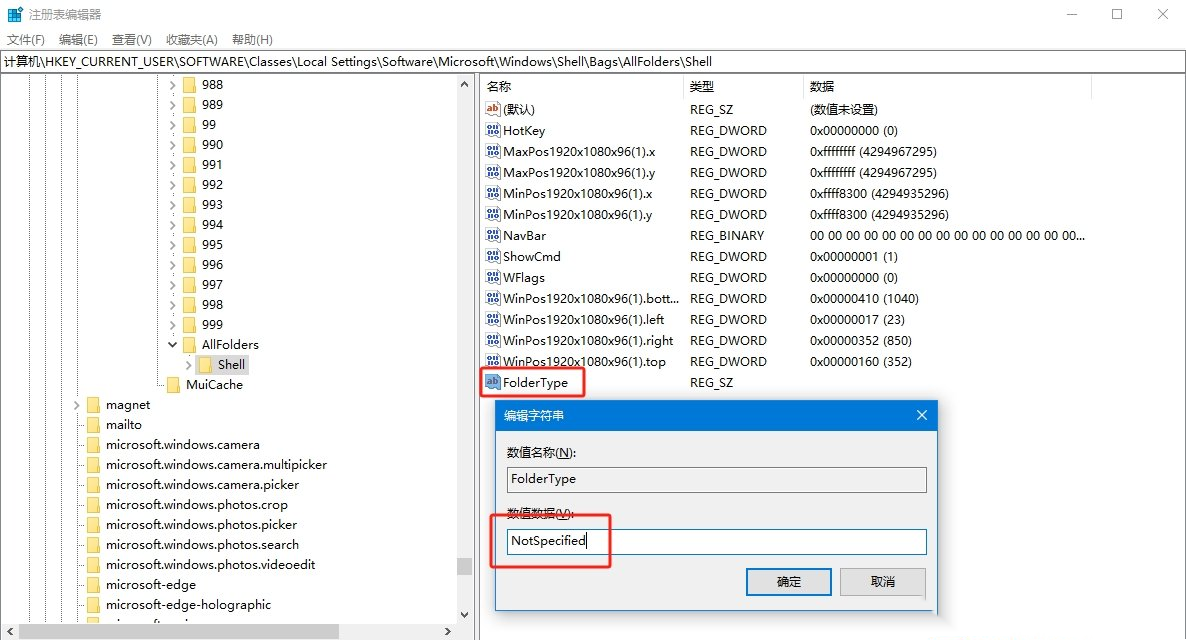Click the HotKey REG_DWORD icon
This screenshot has height=640, width=1186.
(x=492, y=130)
